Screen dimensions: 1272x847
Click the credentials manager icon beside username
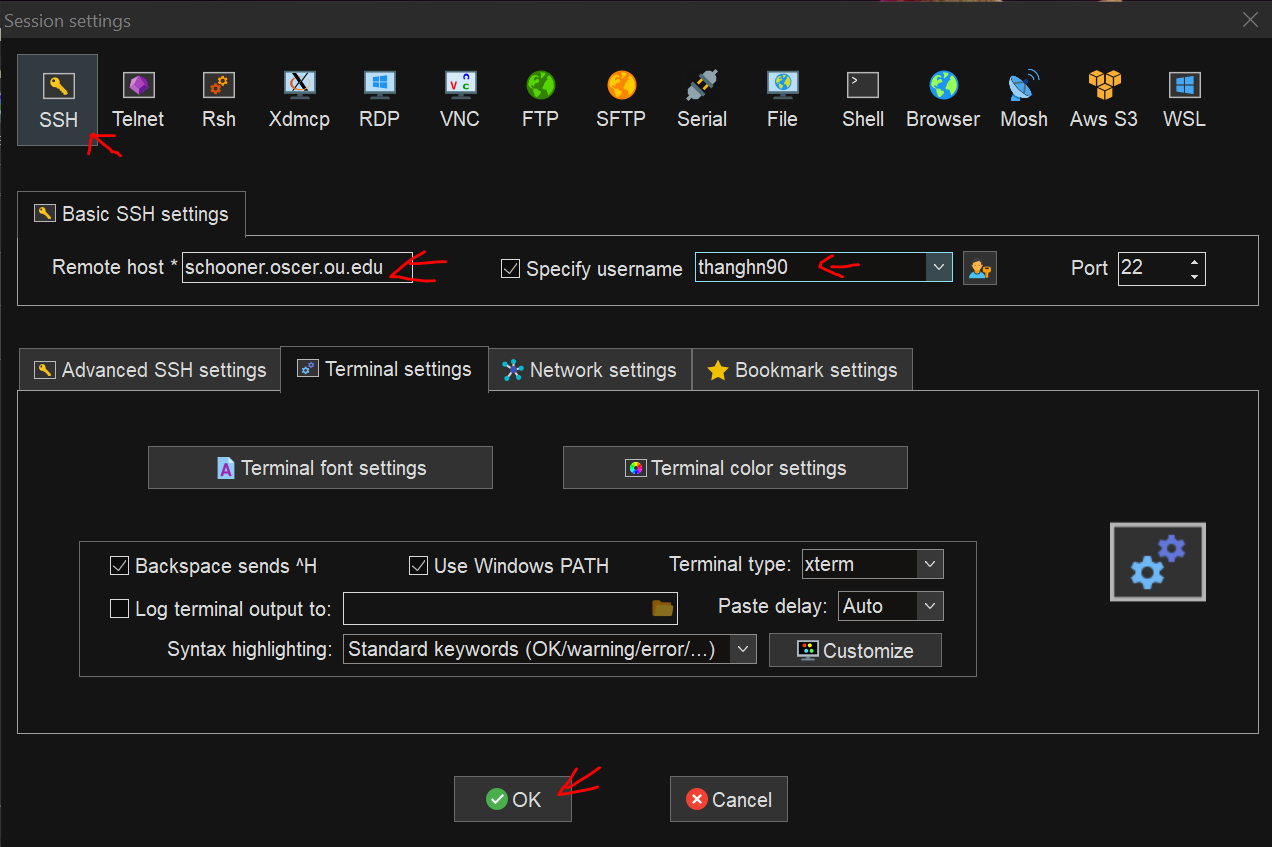tap(979, 268)
